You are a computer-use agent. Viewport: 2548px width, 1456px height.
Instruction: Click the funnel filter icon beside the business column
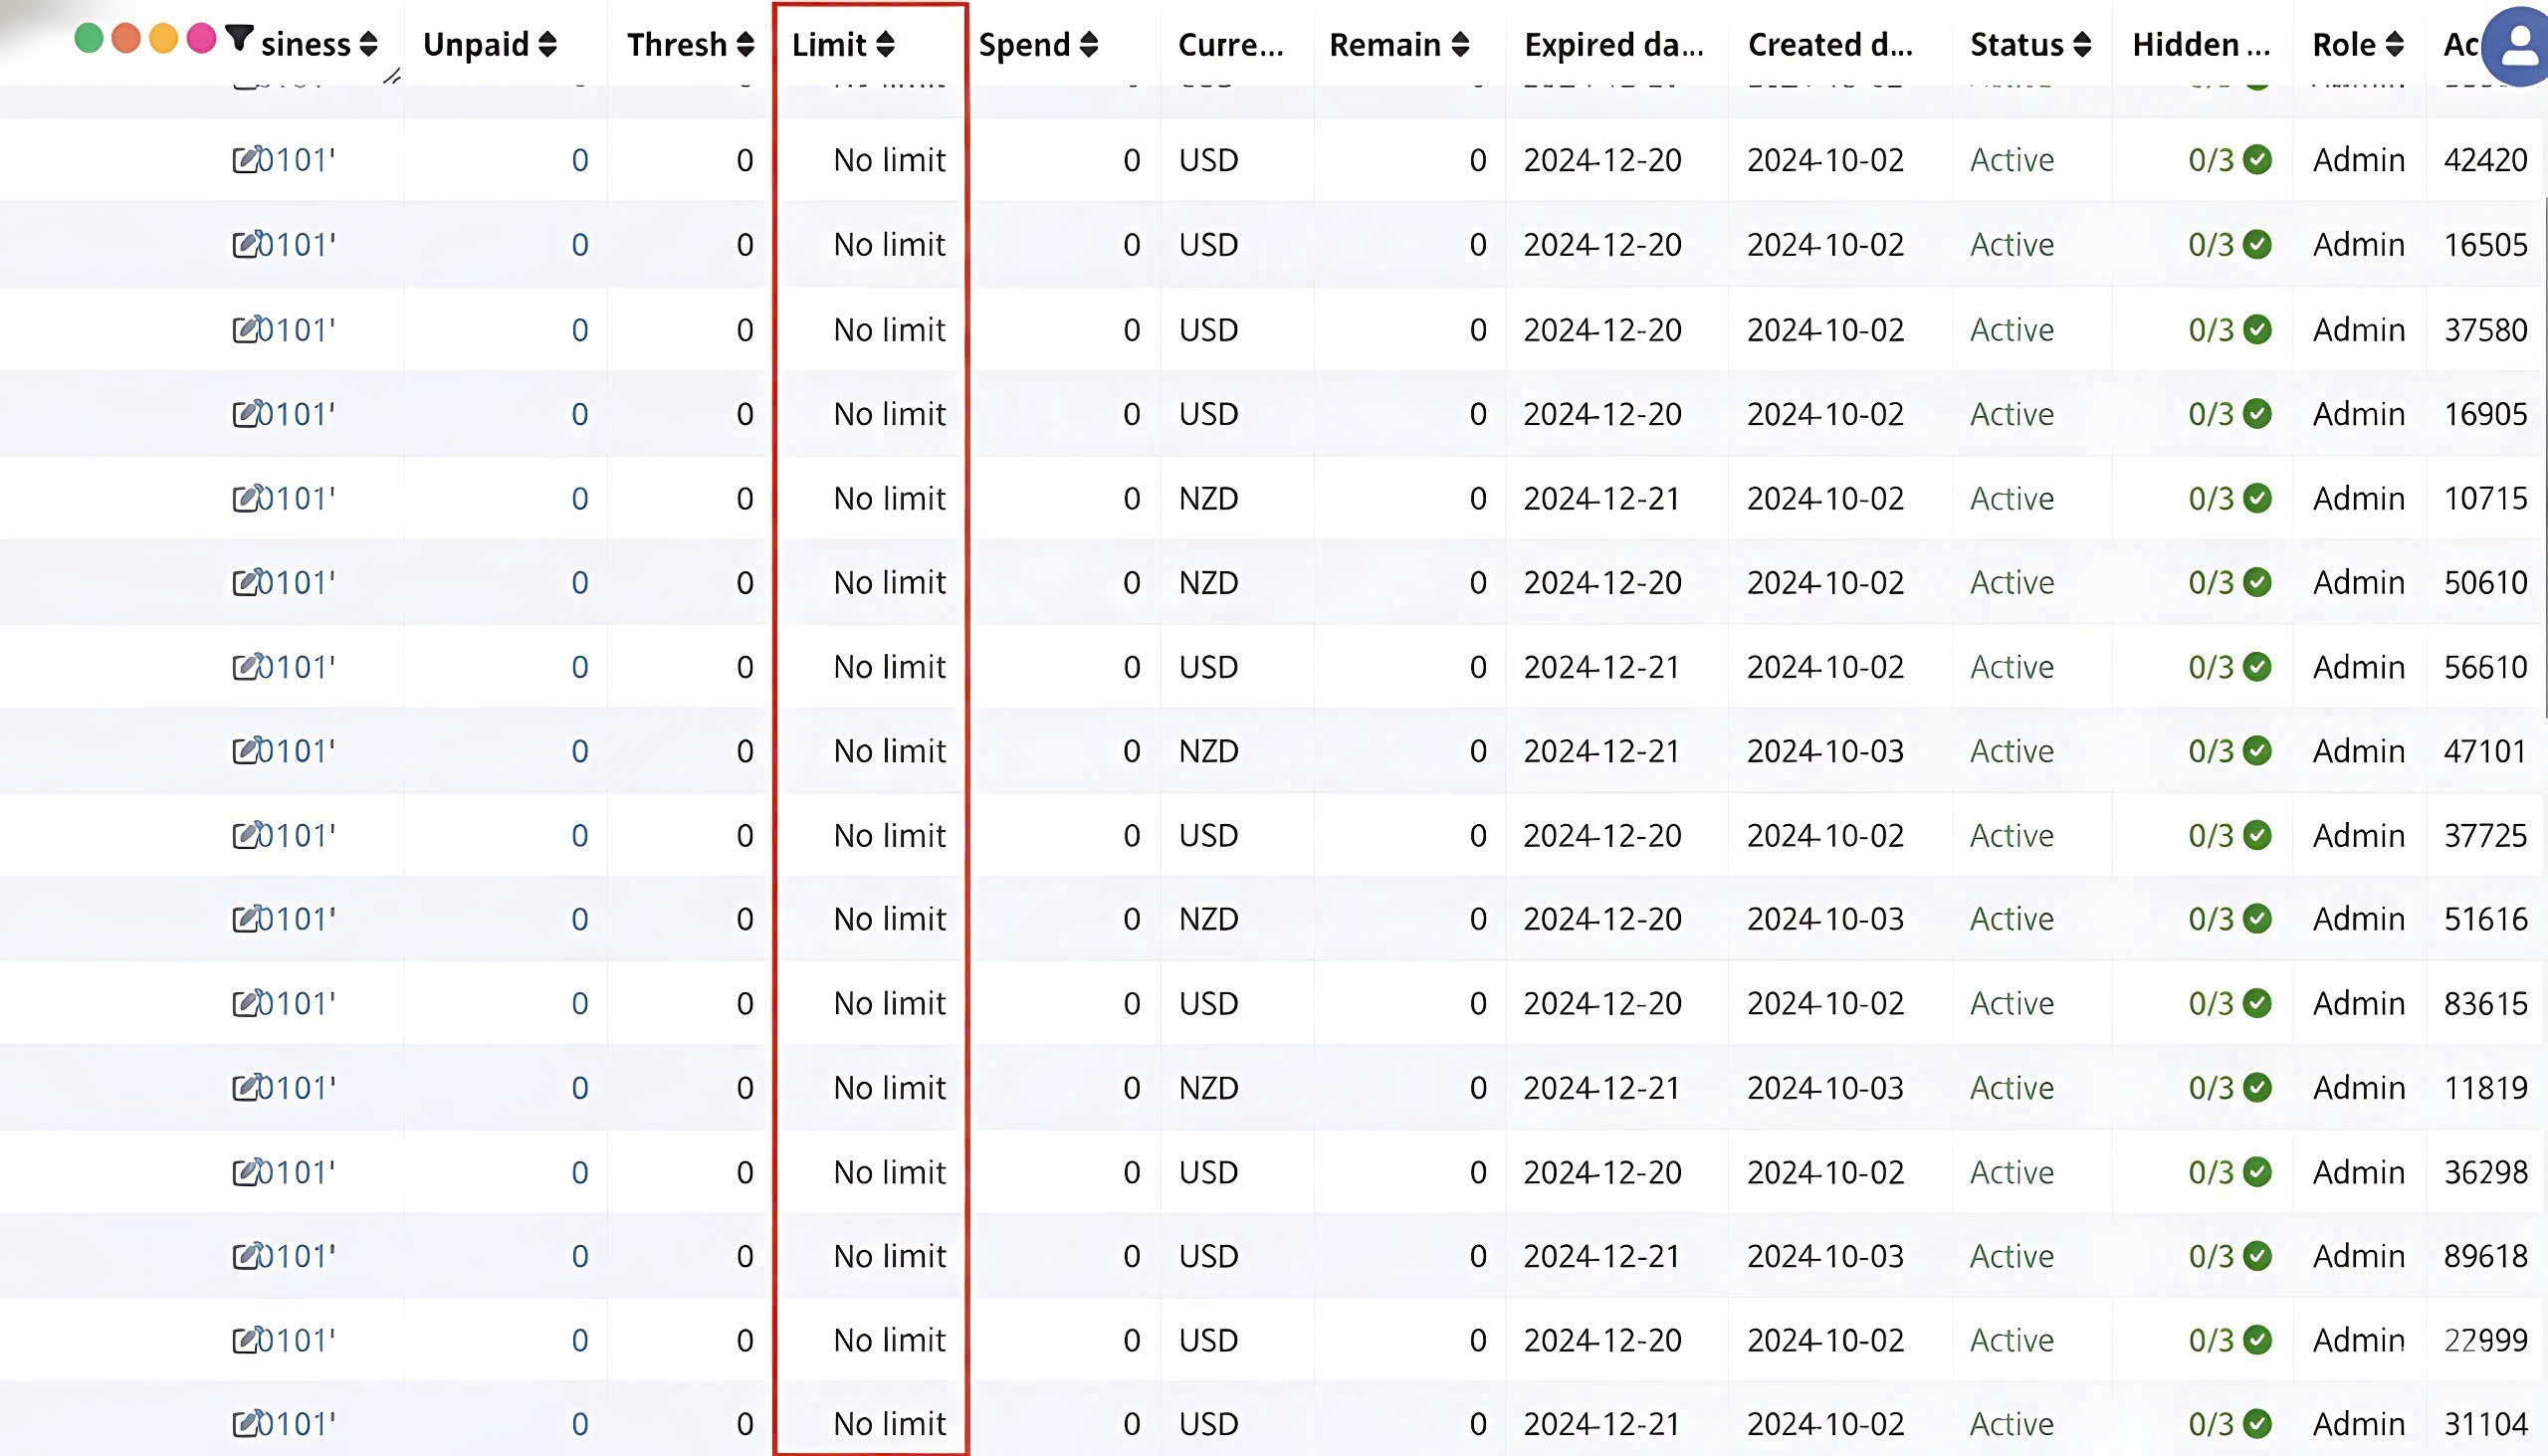(x=239, y=39)
